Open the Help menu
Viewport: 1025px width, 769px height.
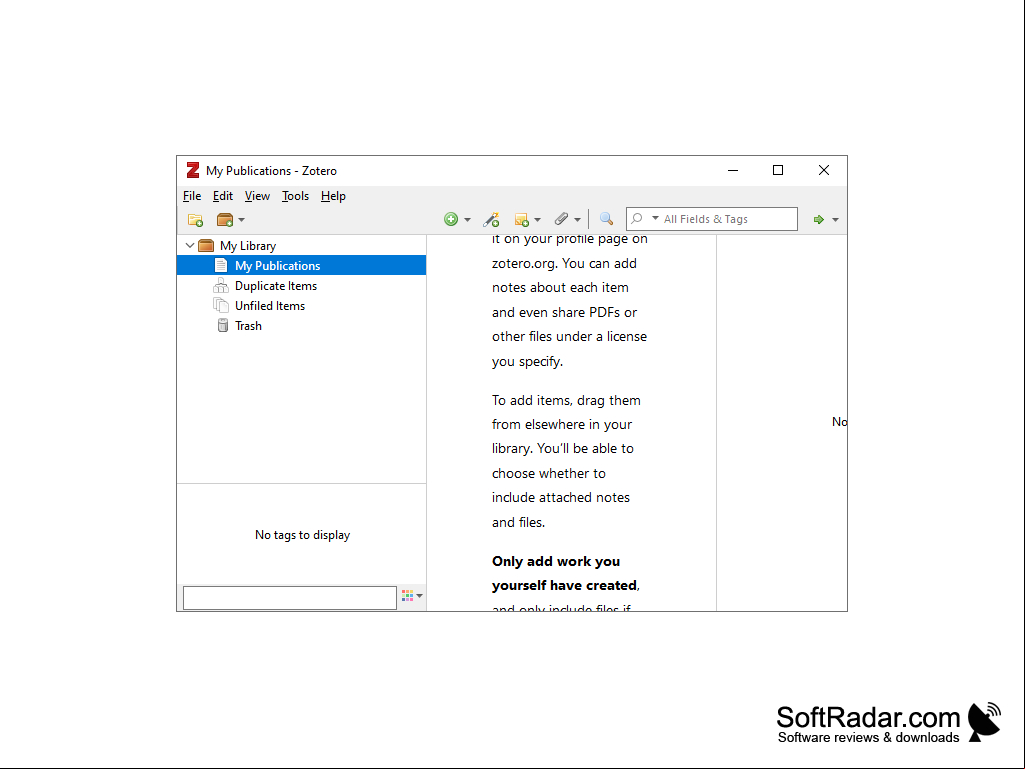[333, 196]
